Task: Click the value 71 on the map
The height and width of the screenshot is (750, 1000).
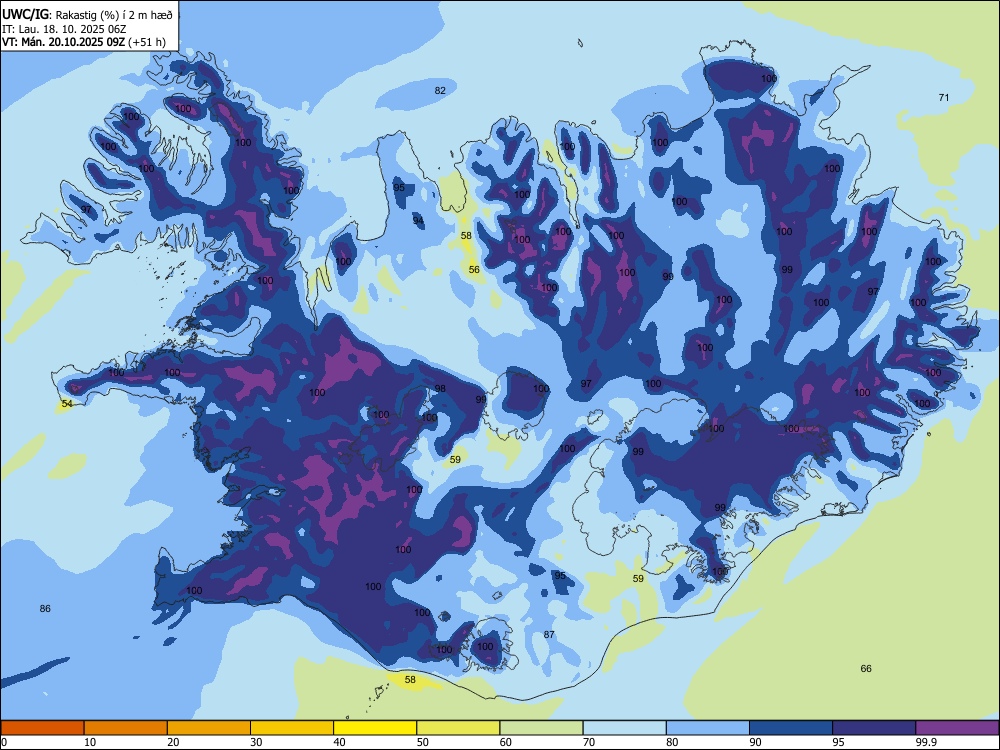Action: pyautogui.click(x=944, y=98)
